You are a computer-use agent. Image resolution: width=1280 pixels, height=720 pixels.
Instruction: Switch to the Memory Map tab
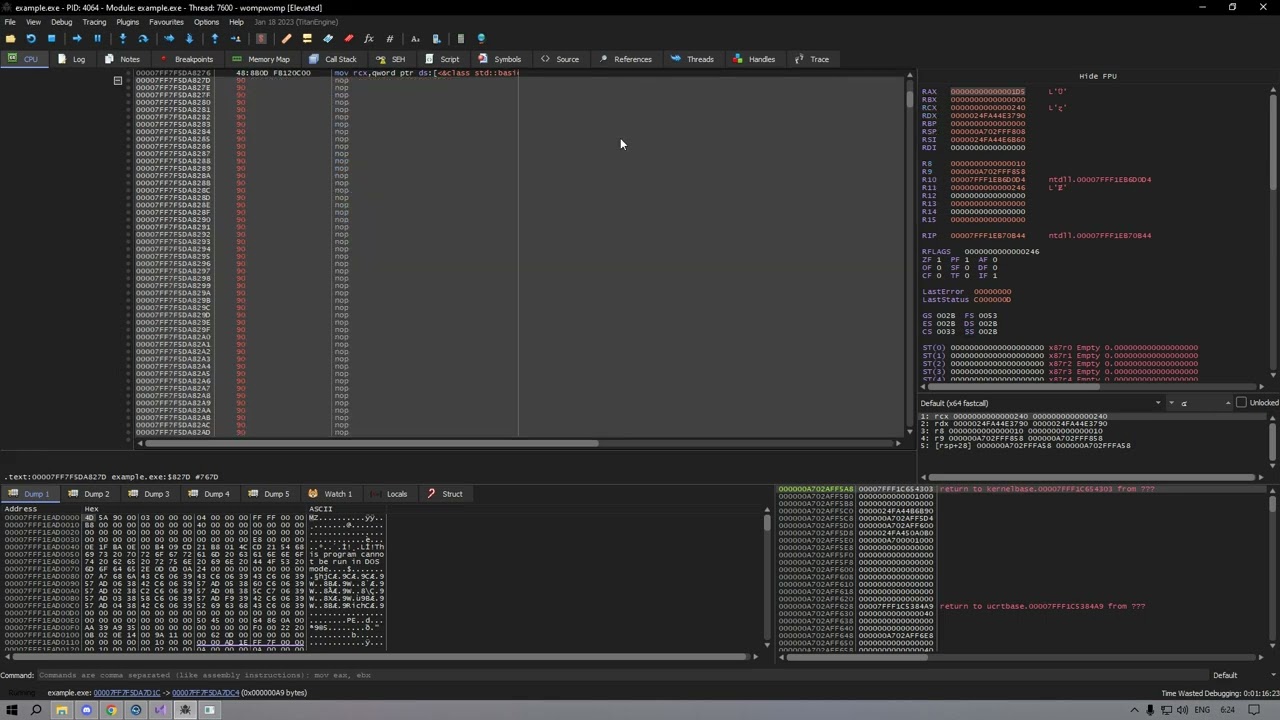click(x=261, y=59)
